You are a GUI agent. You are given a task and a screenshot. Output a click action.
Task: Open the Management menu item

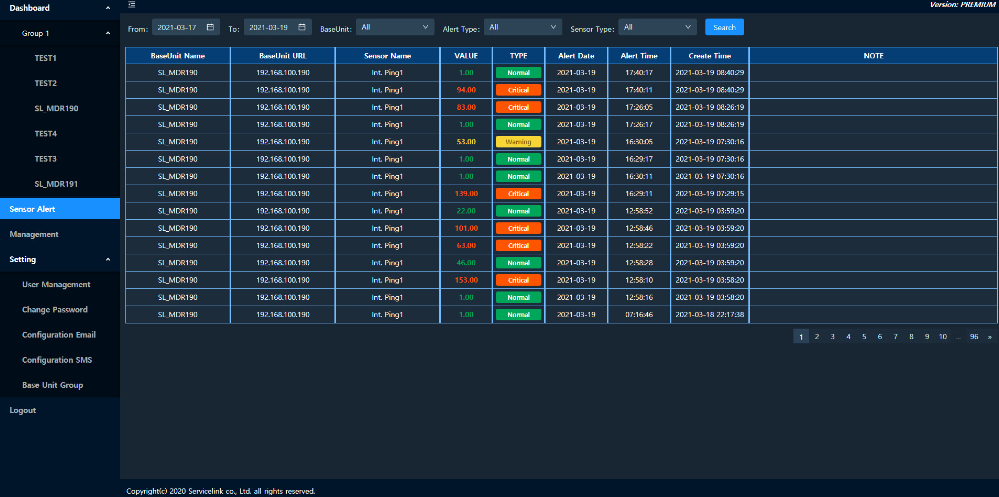click(34, 234)
